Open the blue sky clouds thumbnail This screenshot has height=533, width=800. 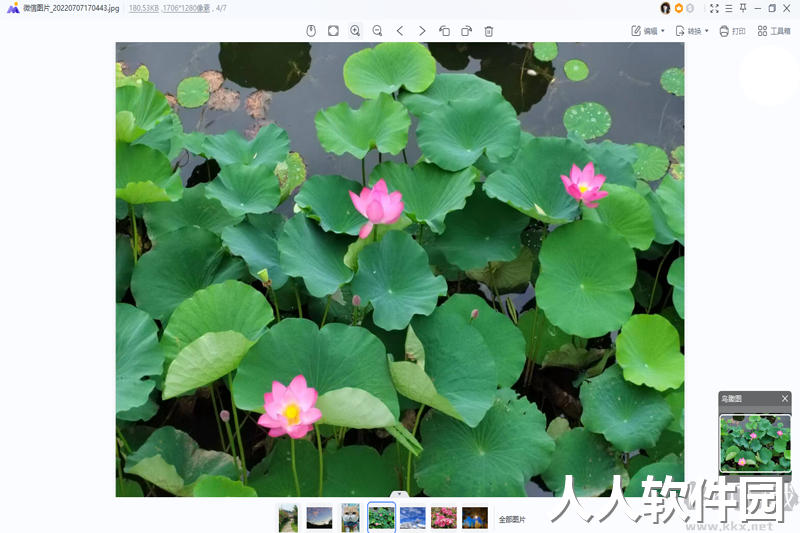pyautogui.click(x=413, y=518)
